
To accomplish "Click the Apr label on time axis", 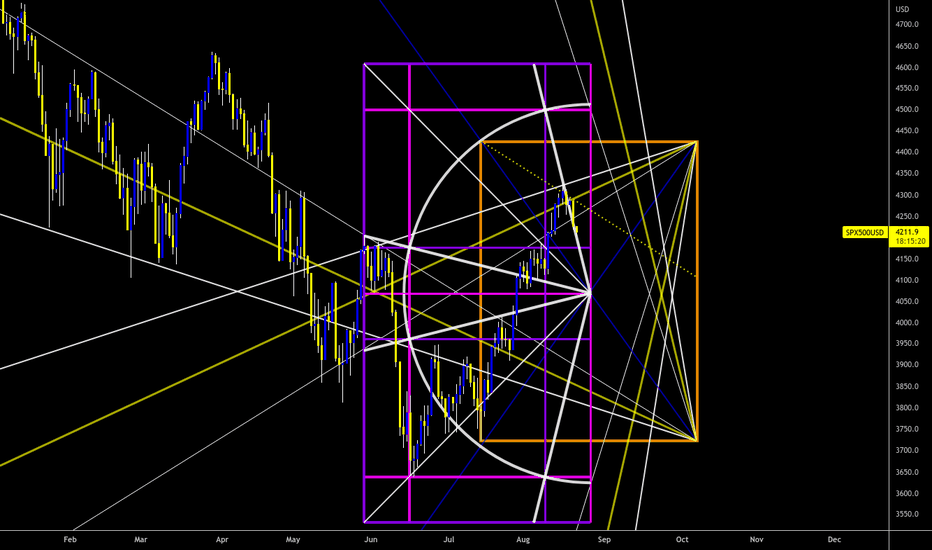I will pyautogui.click(x=222, y=540).
